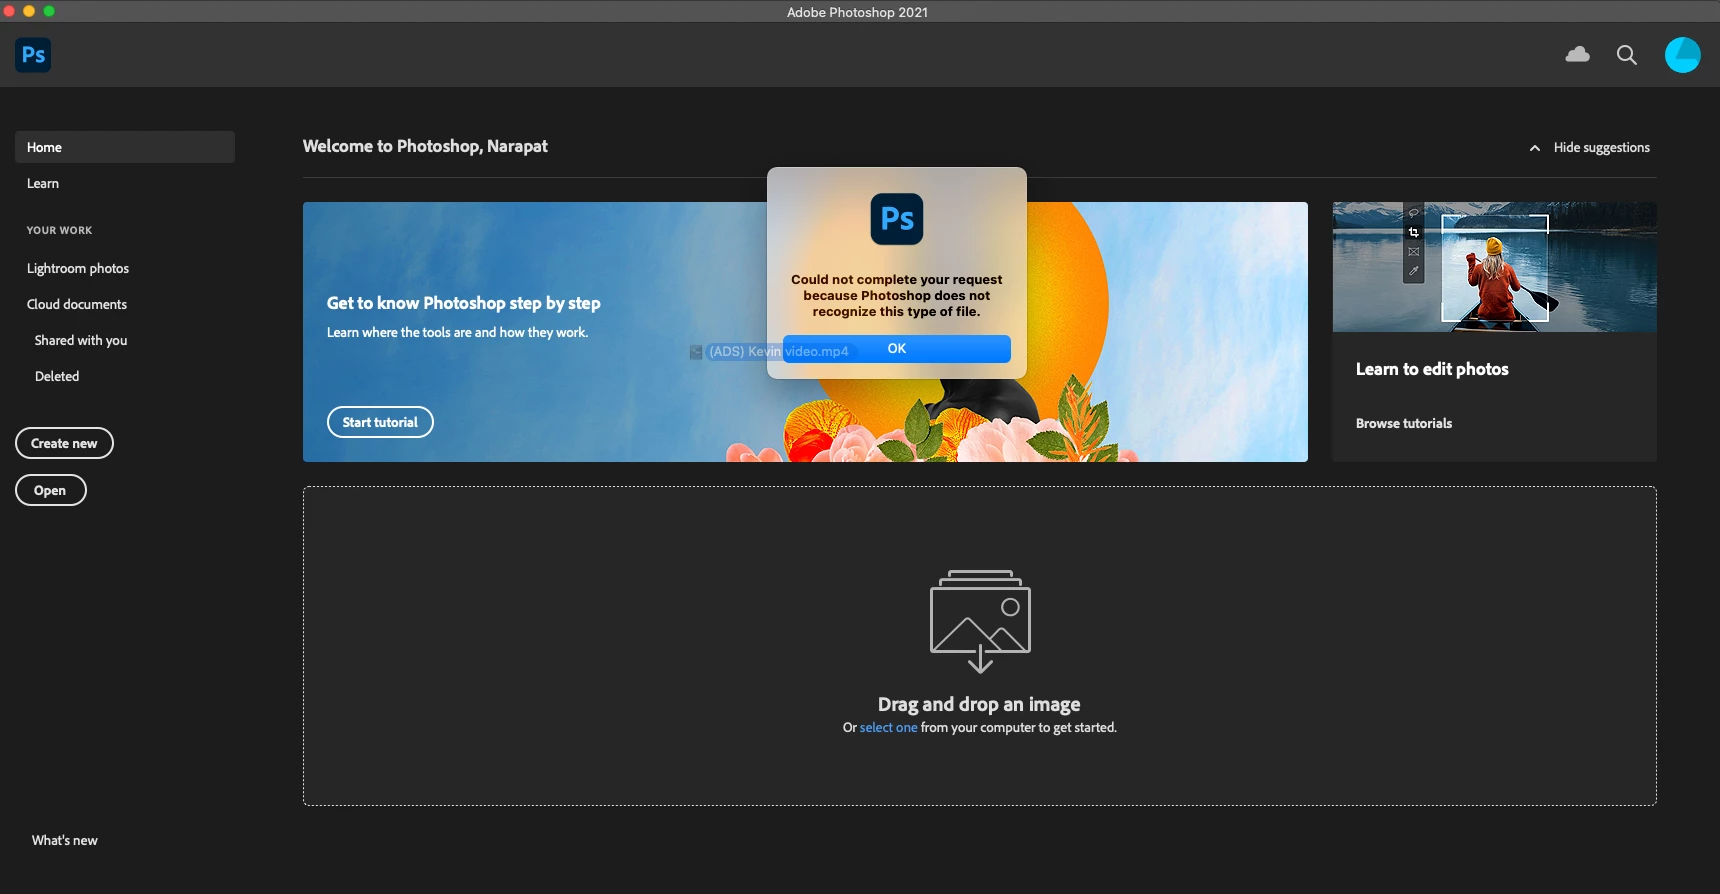1720x894 pixels.
Task: Collapse suggestions with the Hide suggestions chevron
Action: 1534,148
